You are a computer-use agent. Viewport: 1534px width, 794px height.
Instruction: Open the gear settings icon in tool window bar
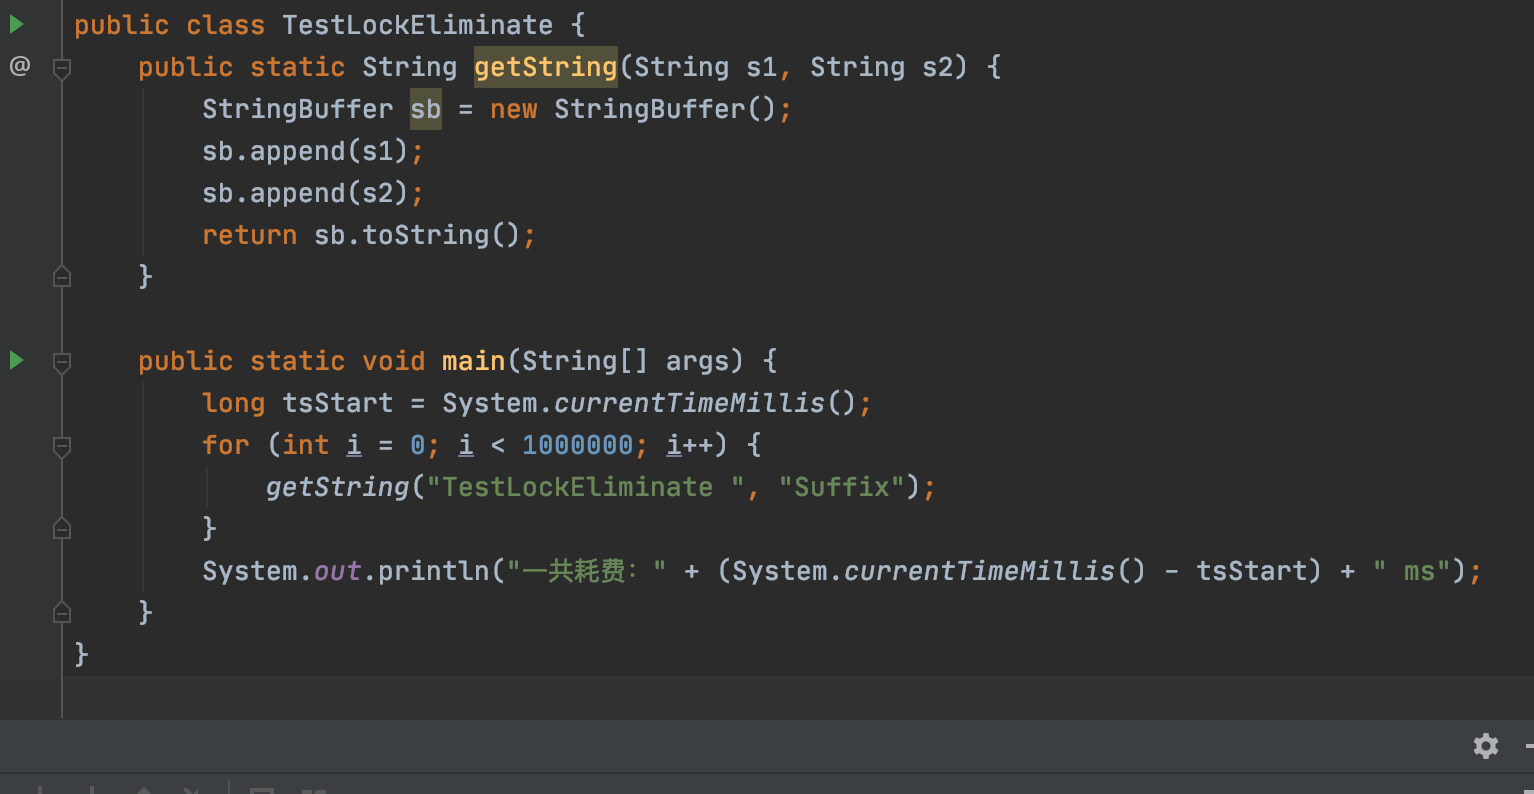pos(1486,746)
